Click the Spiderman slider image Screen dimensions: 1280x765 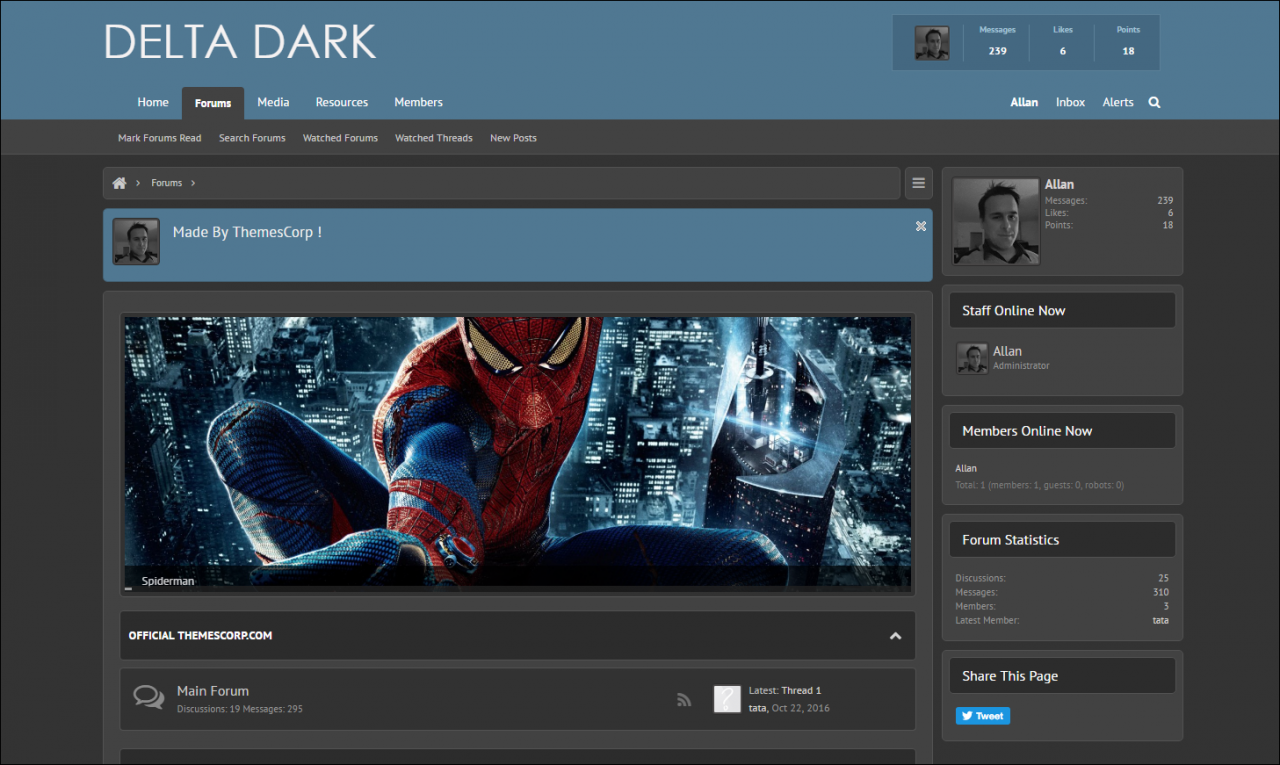518,453
